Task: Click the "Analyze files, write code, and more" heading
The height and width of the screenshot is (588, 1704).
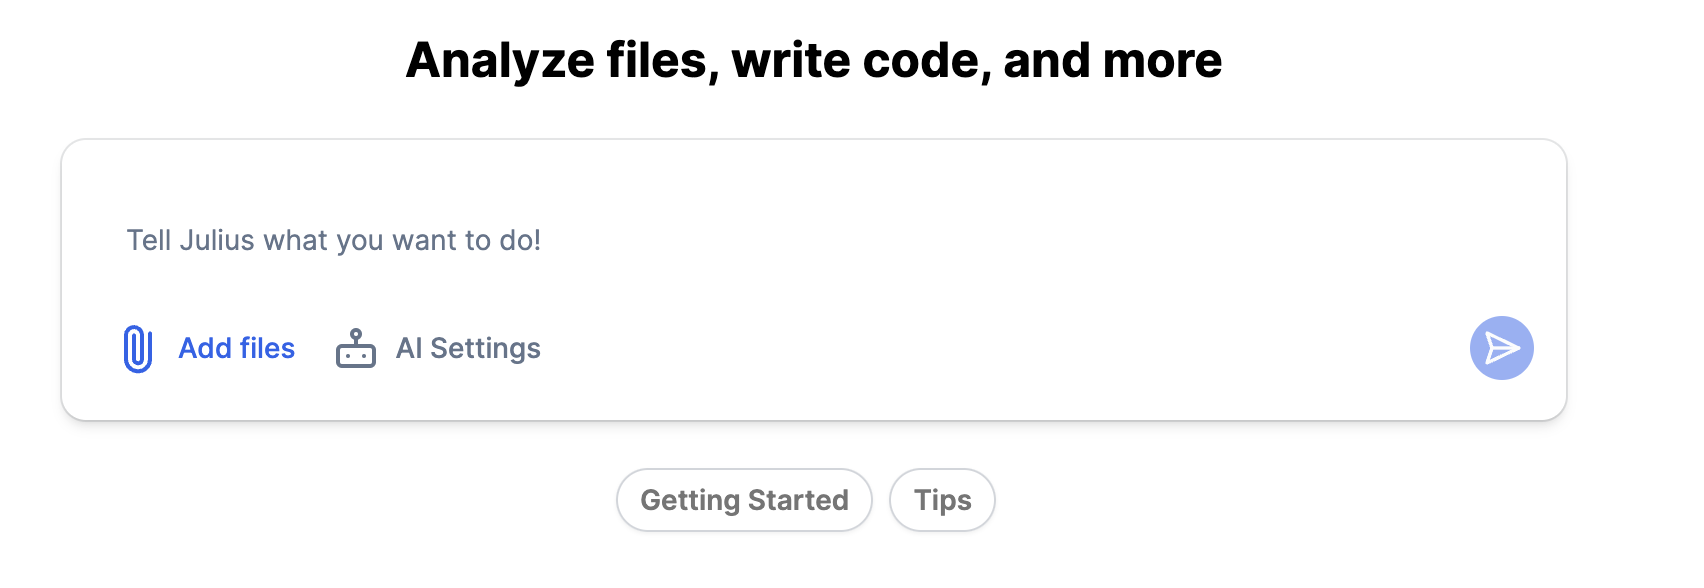Action: pos(813,60)
